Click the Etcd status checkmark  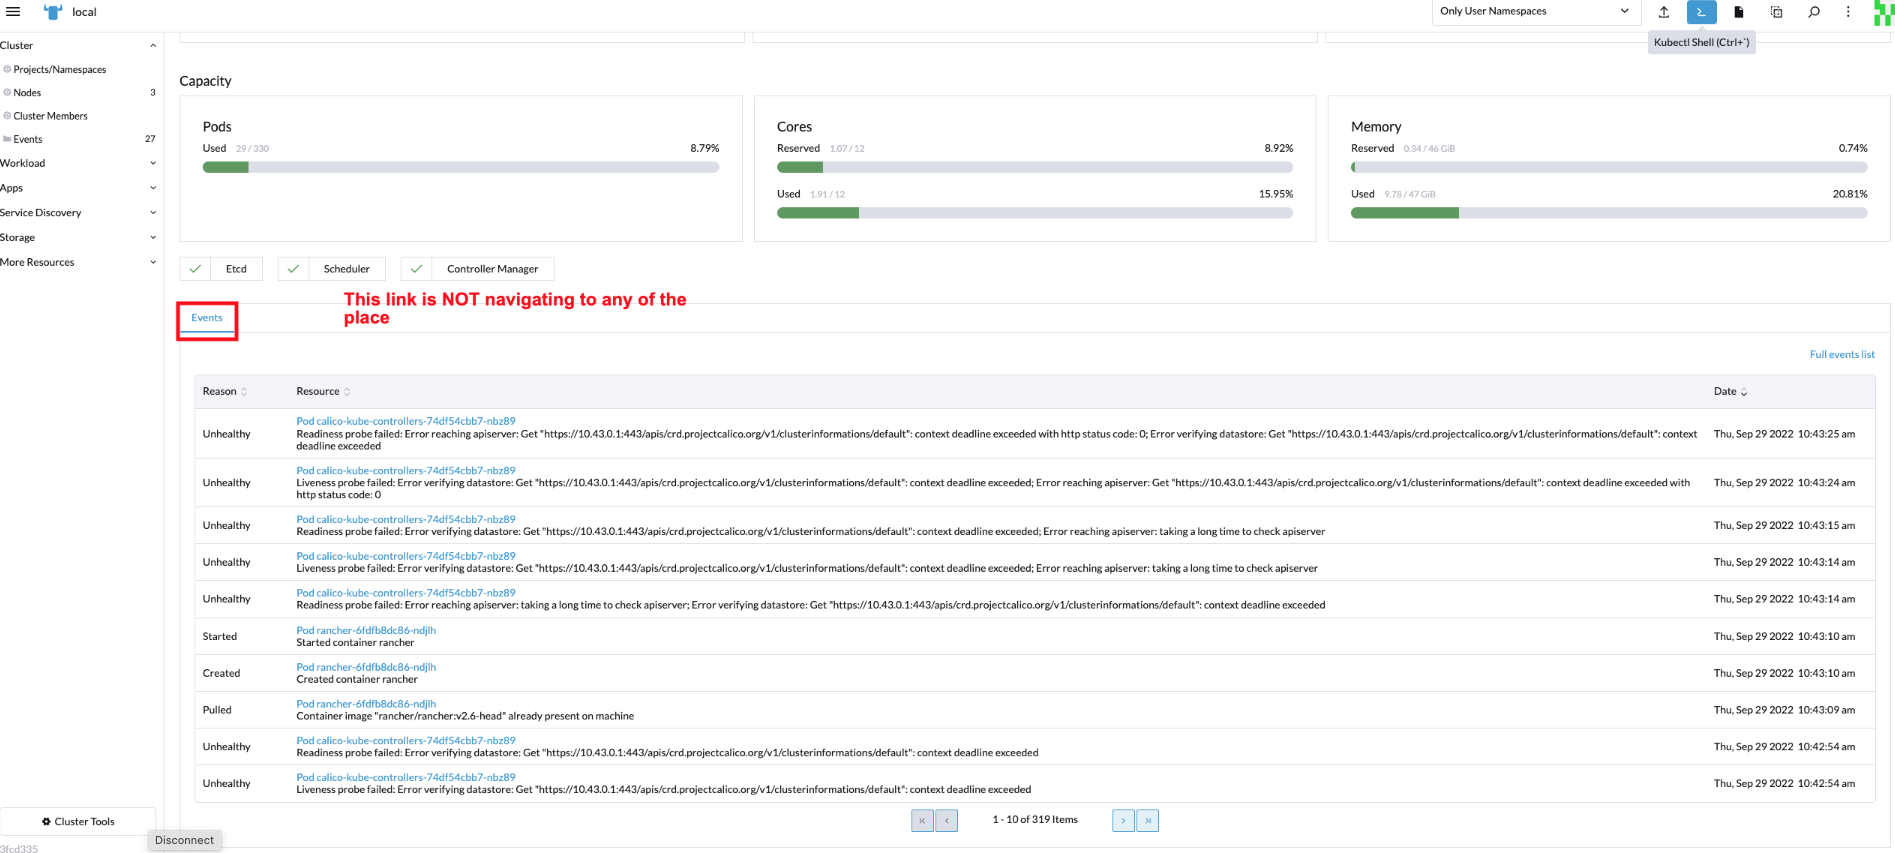pyautogui.click(x=195, y=269)
